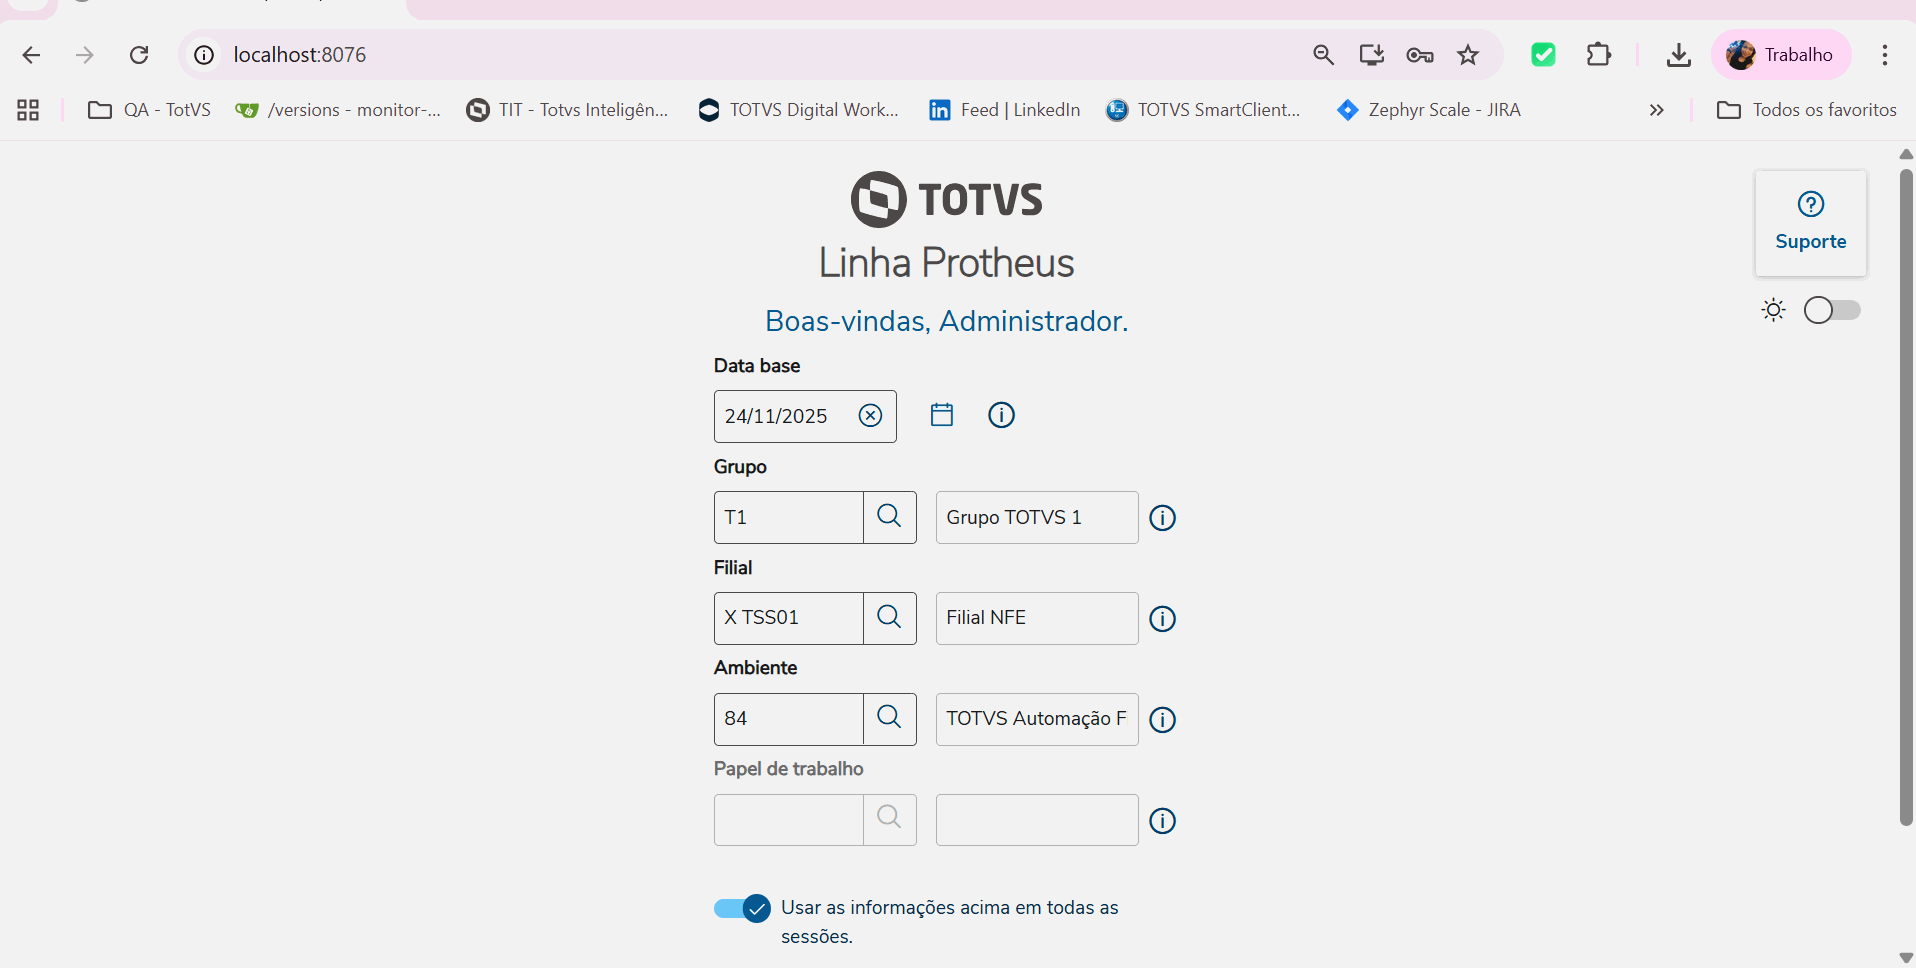Click the Grupo code field T1
This screenshot has width=1916, height=968.
[x=789, y=517]
